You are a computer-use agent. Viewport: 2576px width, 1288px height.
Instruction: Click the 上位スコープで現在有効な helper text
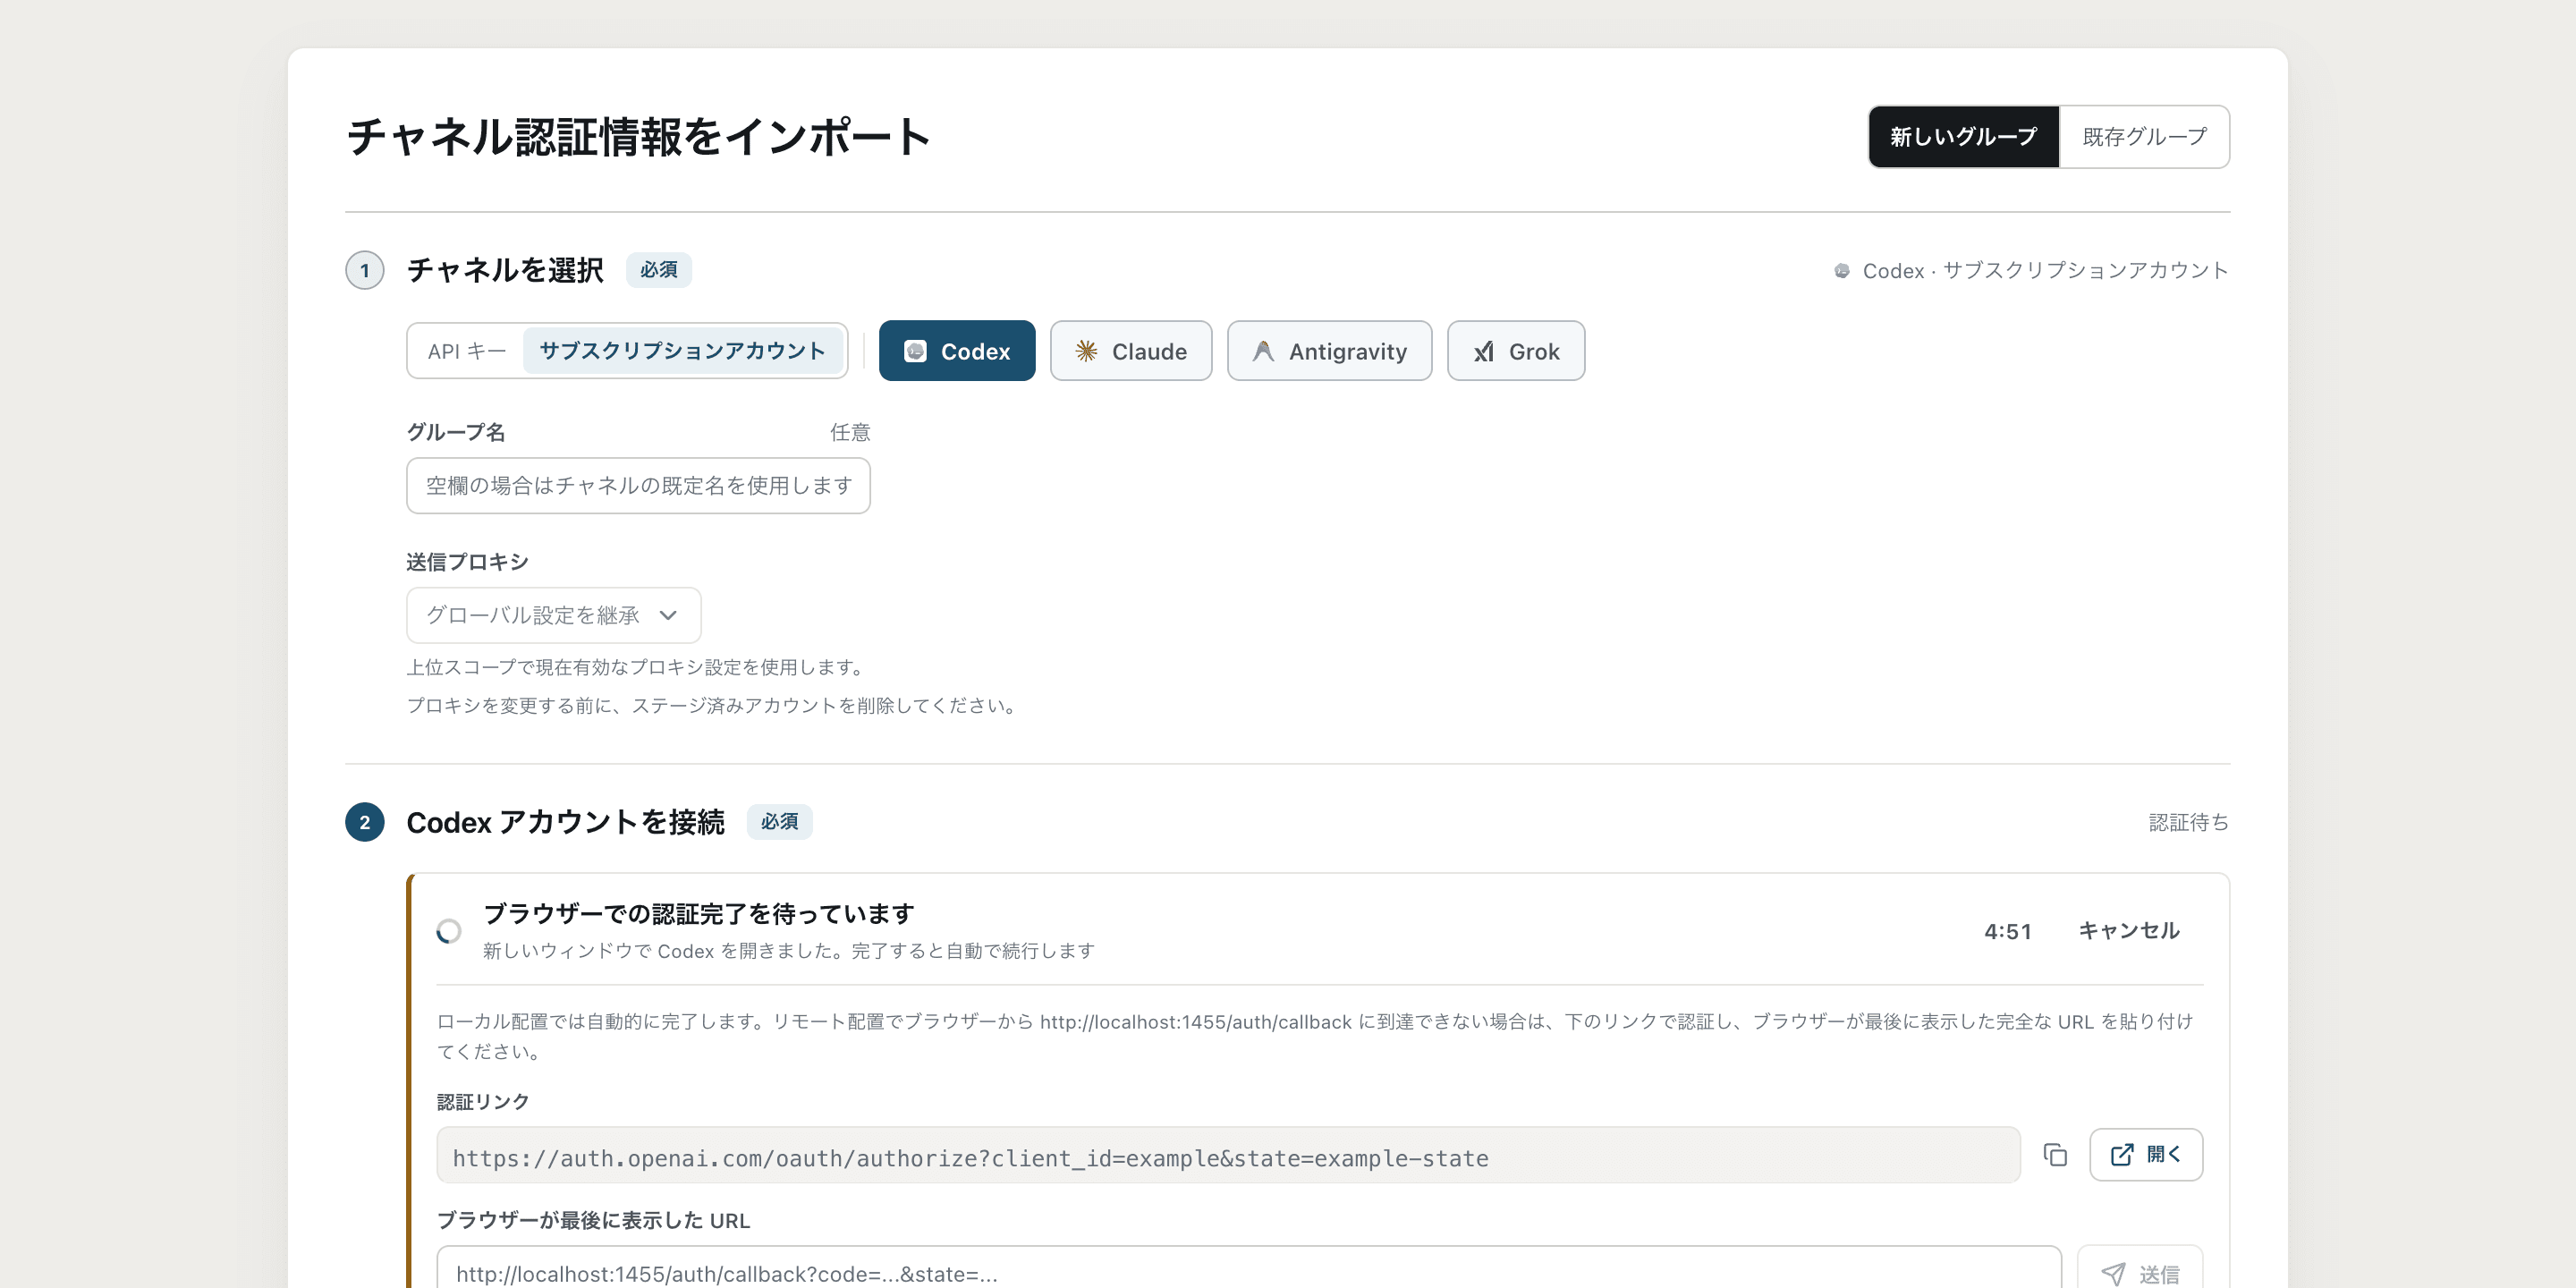tap(637, 667)
